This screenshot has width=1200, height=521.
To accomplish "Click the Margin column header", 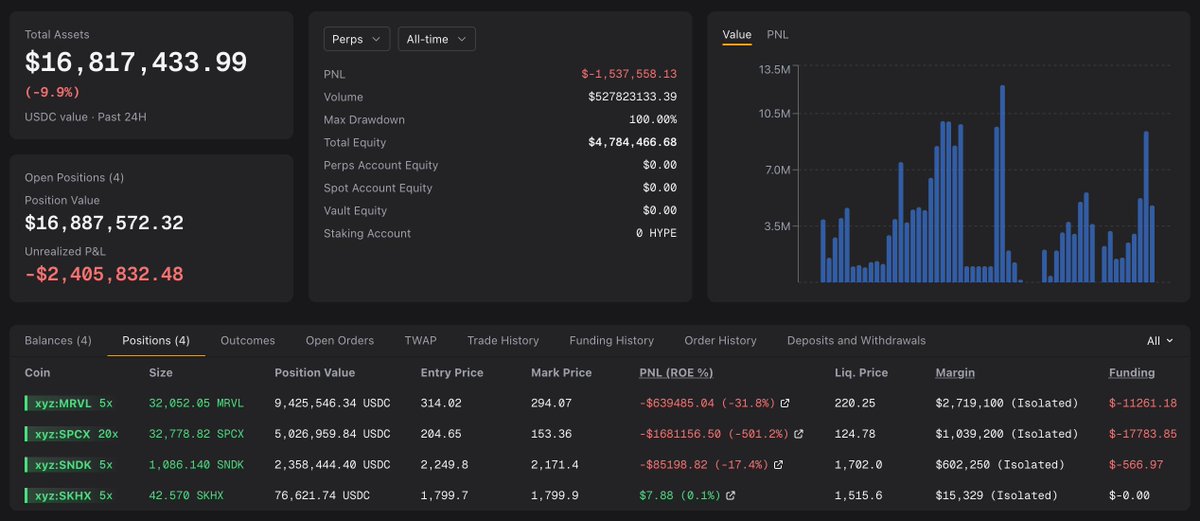I will (955, 373).
